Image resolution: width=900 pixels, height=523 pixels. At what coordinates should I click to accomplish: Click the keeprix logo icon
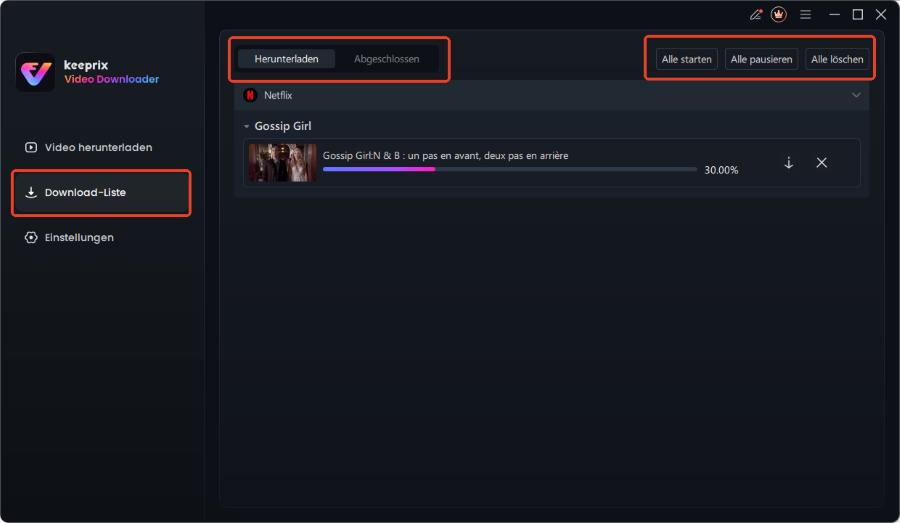[35, 72]
